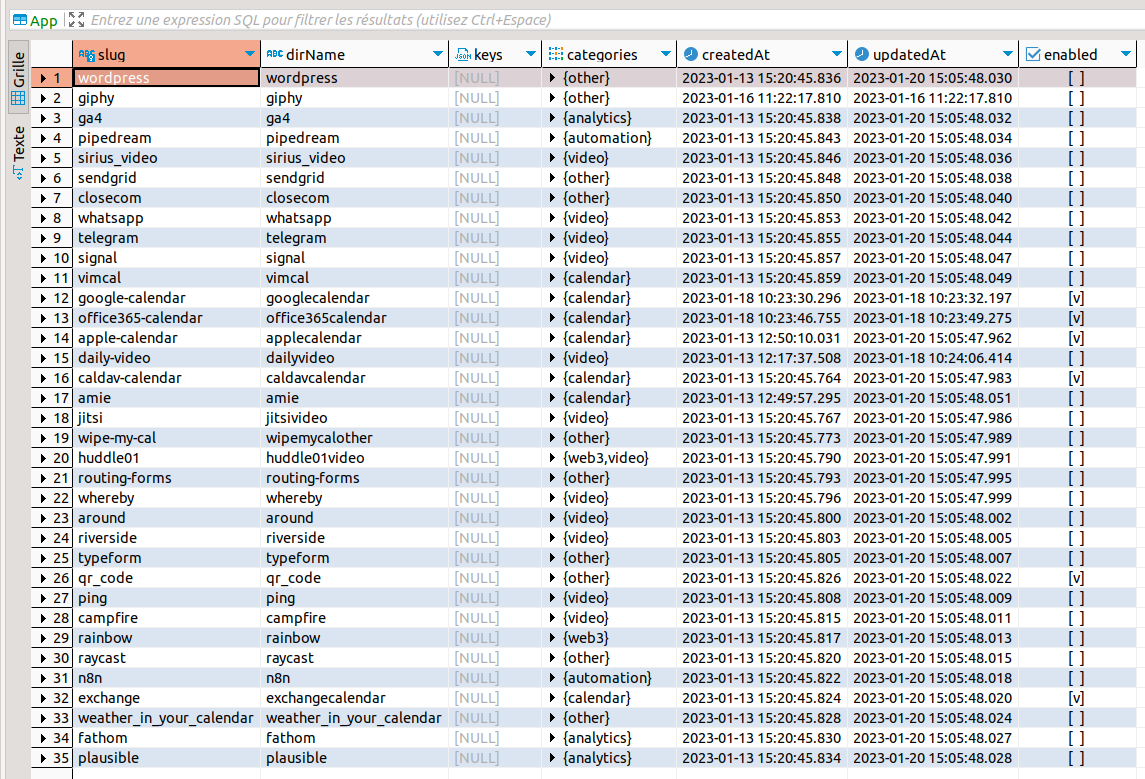
Task: Select categories cell '{web3}' for rainbow
Action: [610, 638]
